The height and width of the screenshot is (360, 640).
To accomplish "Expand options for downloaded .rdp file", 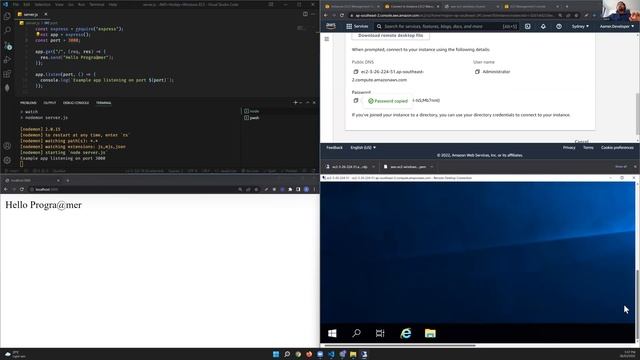I will pos(373,167).
